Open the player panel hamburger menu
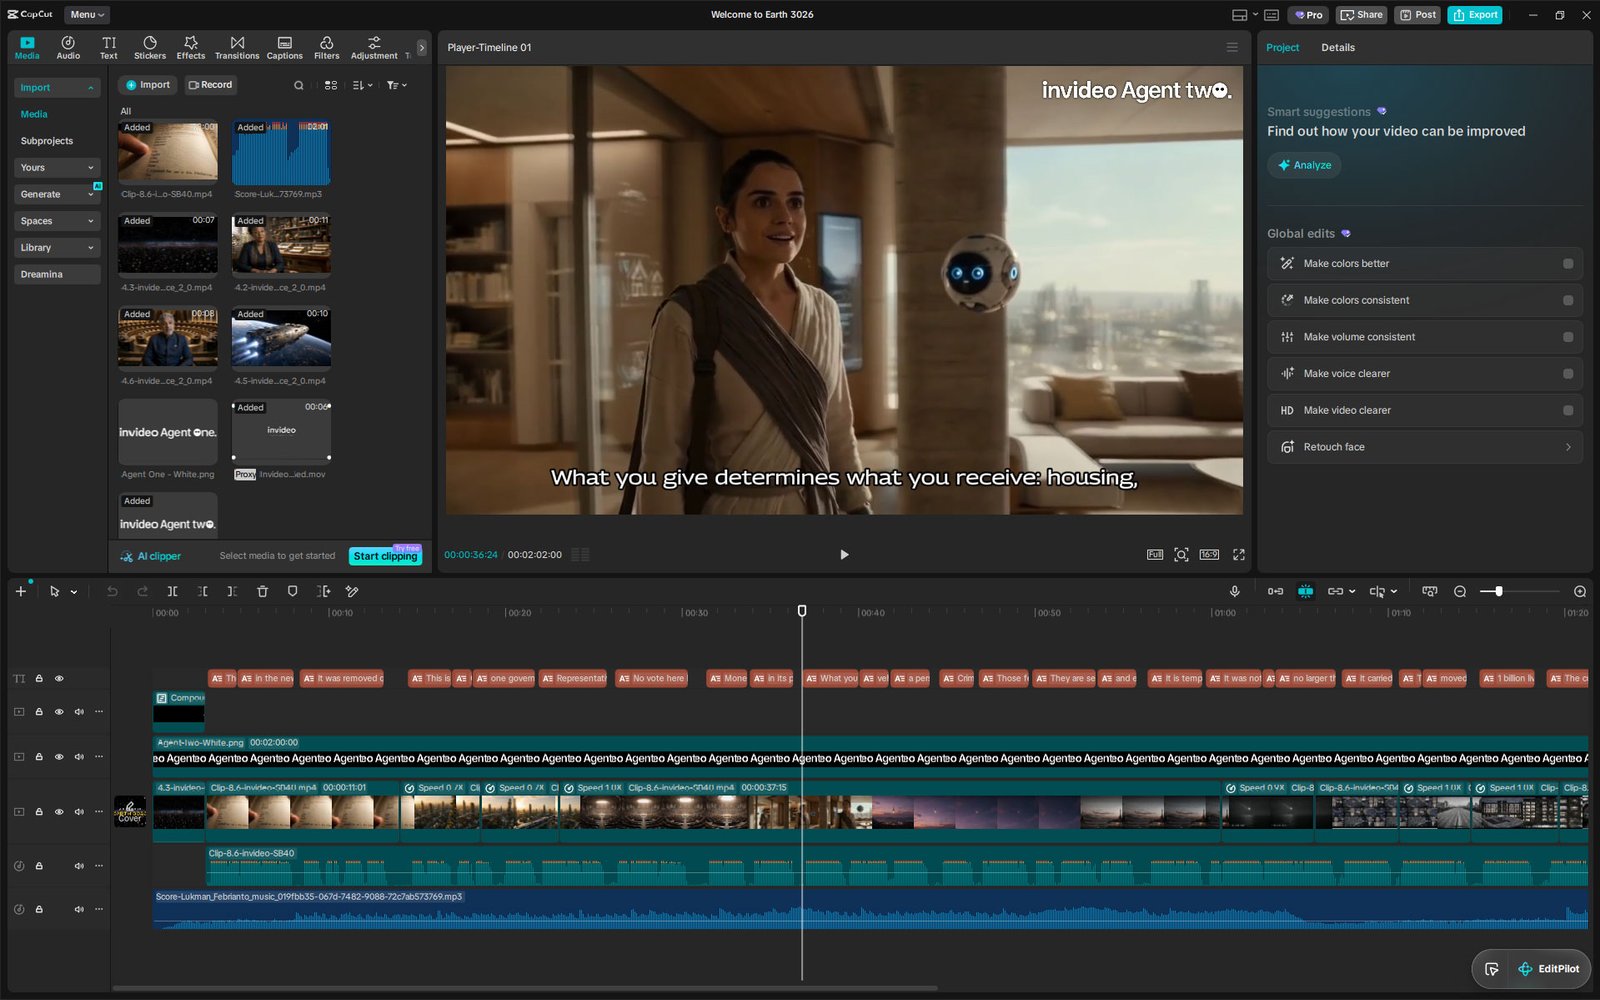Image resolution: width=1600 pixels, height=1000 pixels. [x=1232, y=47]
